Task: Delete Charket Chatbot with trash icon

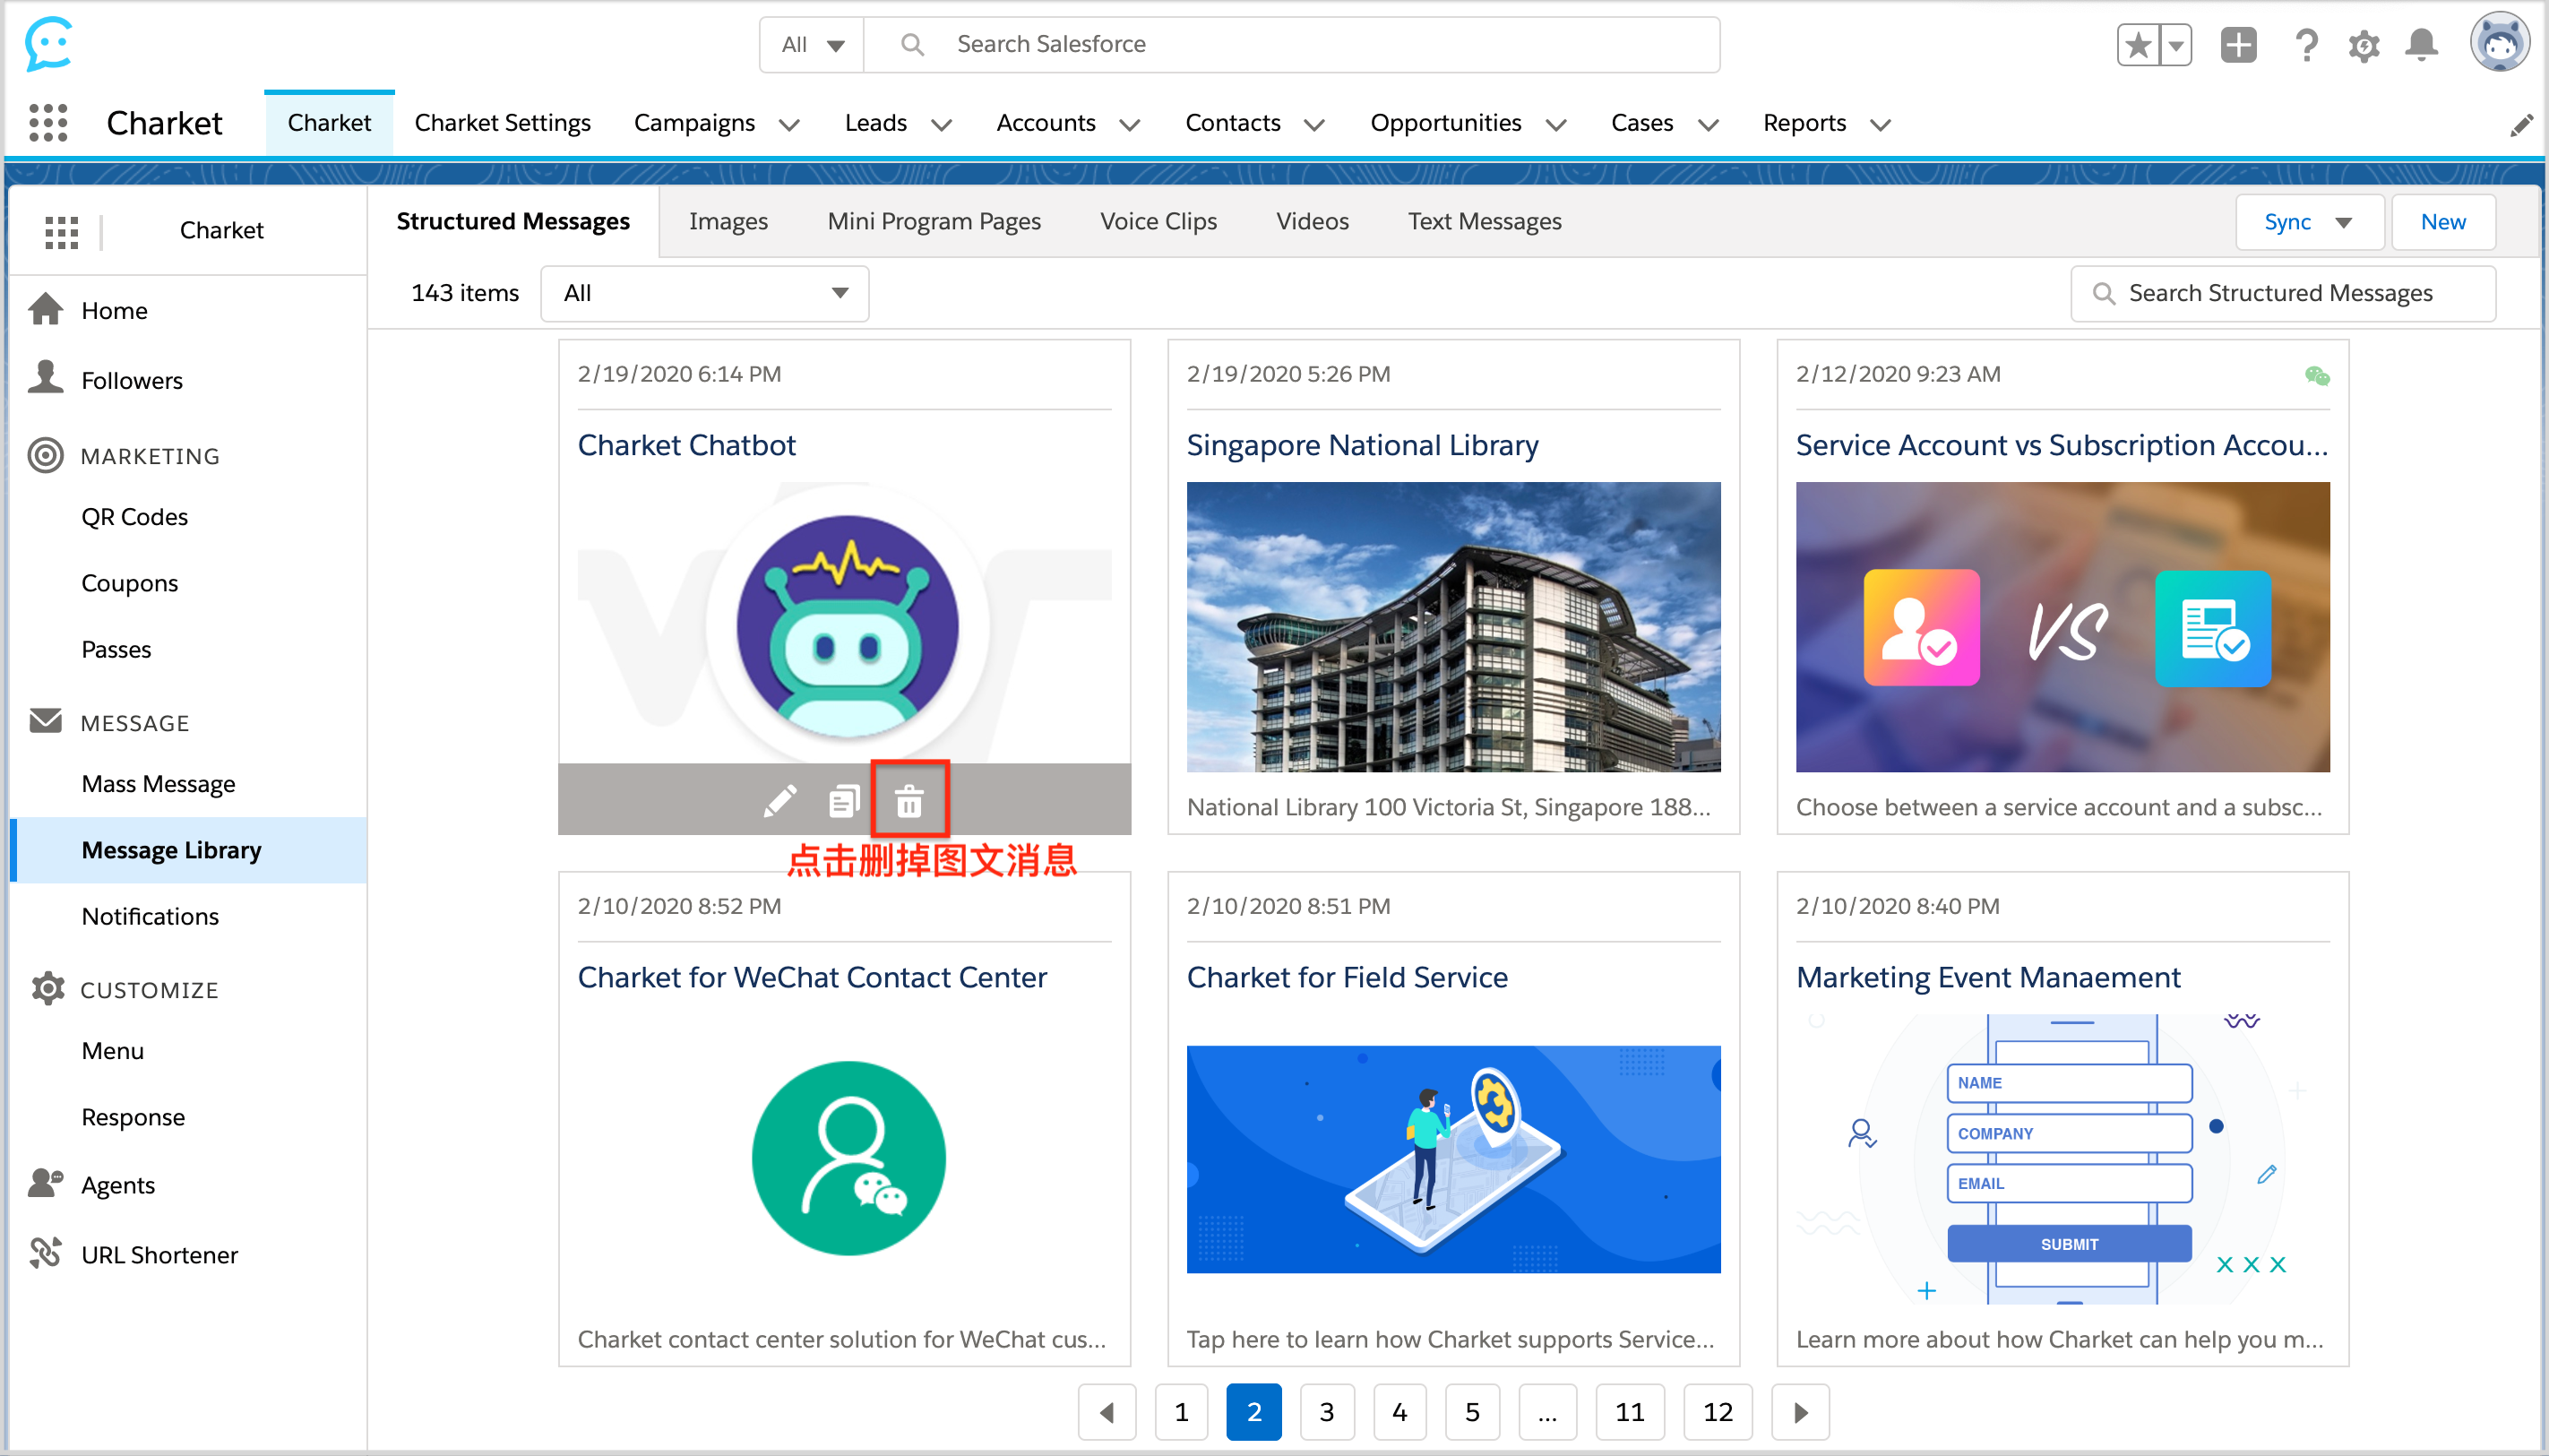Action: pyautogui.click(x=909, y=801)
